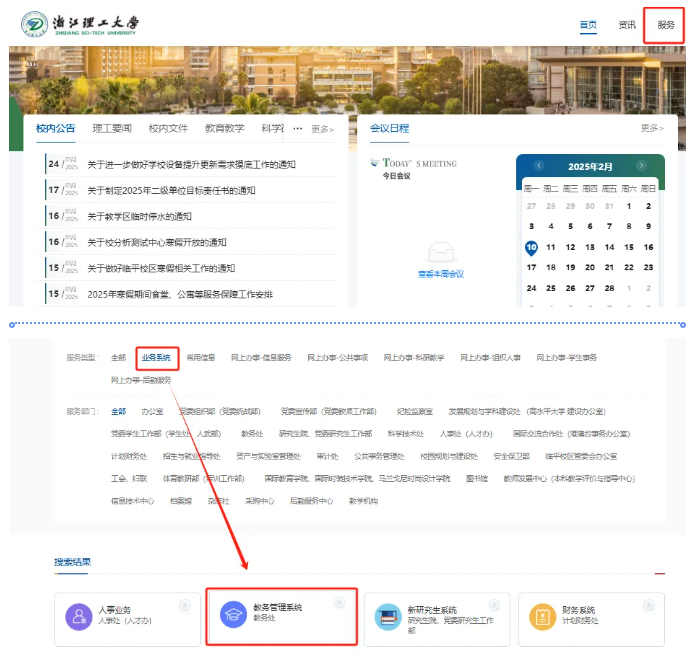Expand hidden tabs via the ellipsis button

point(297,129)
